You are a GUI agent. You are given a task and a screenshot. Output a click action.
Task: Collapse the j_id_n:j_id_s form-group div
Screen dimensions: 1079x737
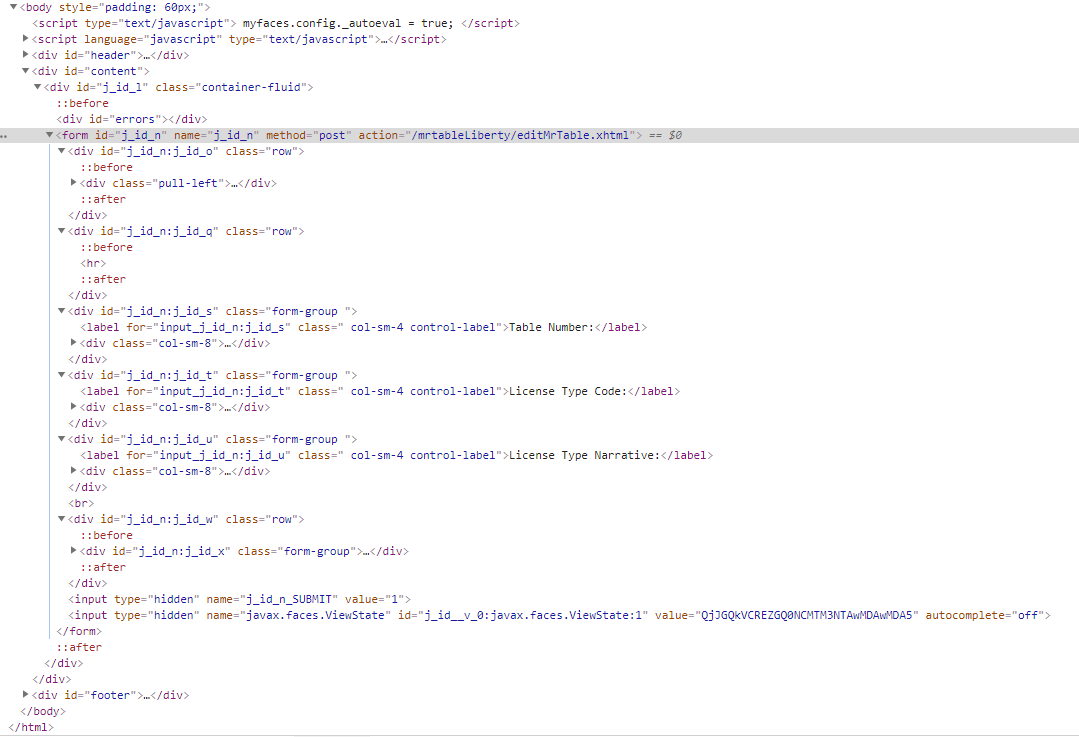click(61, 311)
